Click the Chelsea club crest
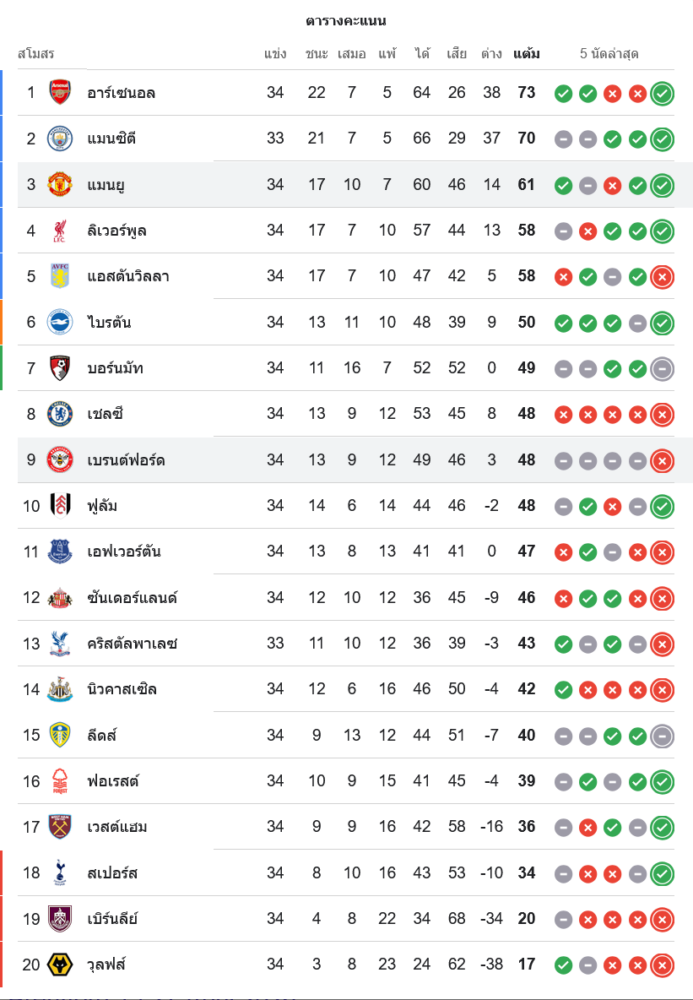693x1000 pixels. 60,414
